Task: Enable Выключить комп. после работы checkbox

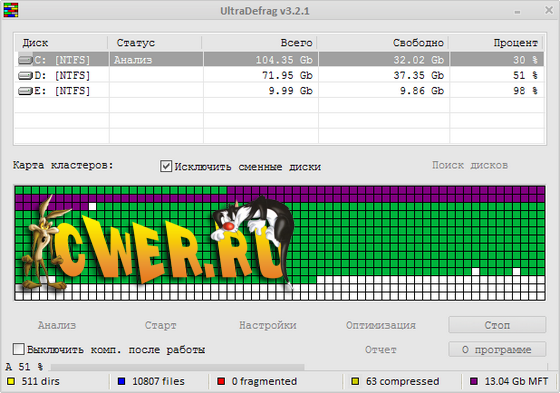Action: (19, 349)
